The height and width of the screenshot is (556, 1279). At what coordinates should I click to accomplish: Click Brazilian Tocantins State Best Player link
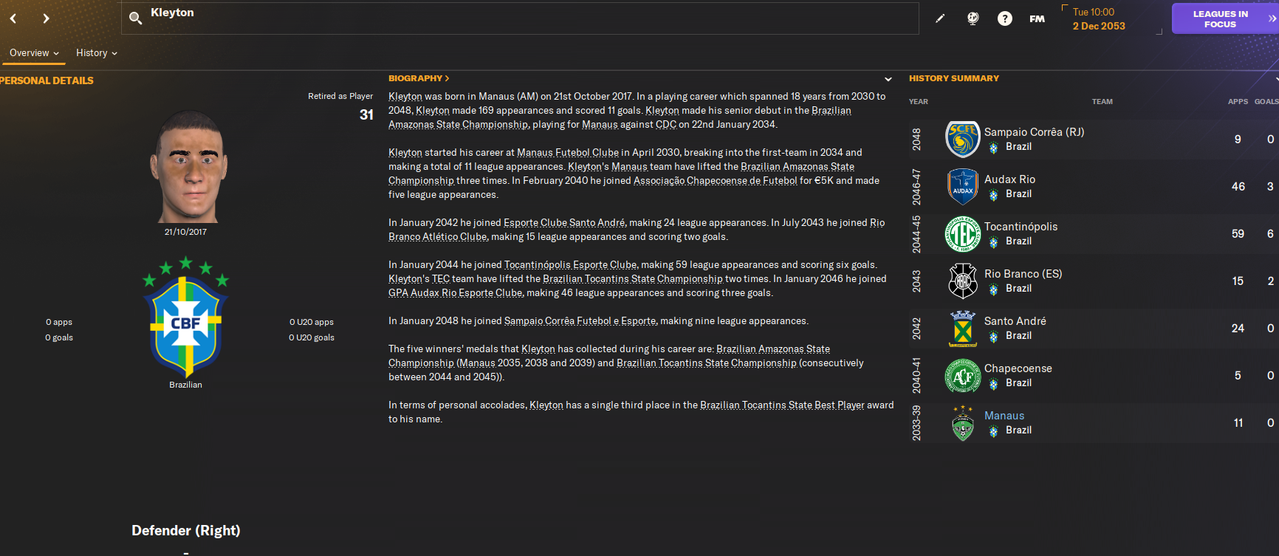pos(781,405)
